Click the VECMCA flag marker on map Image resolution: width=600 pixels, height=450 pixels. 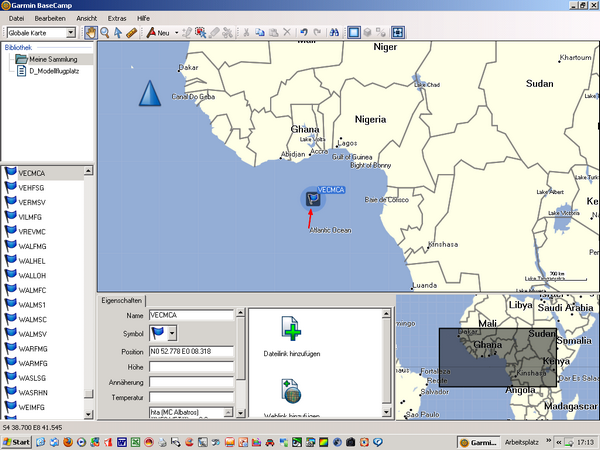point(313,199)
